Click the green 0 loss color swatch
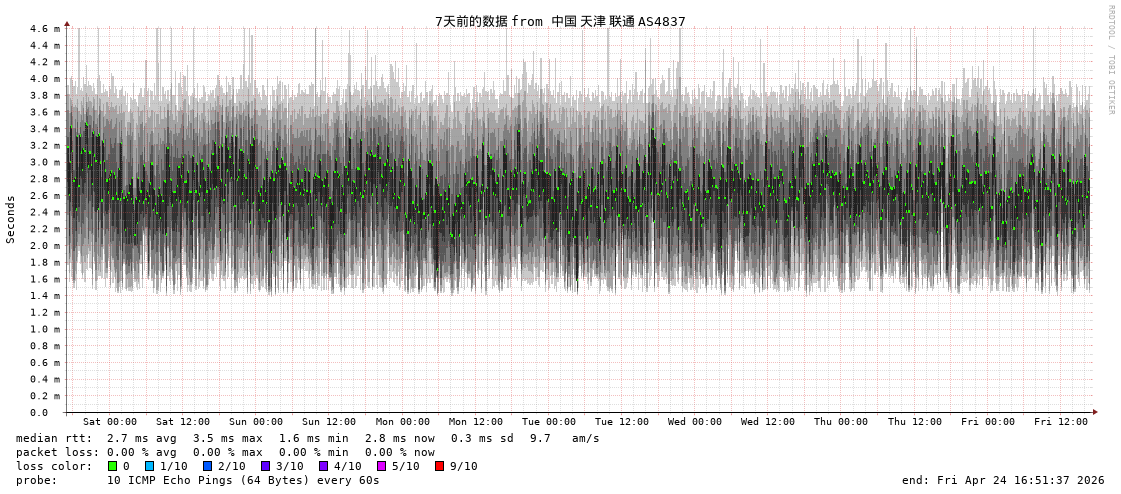 click(112, 466)
